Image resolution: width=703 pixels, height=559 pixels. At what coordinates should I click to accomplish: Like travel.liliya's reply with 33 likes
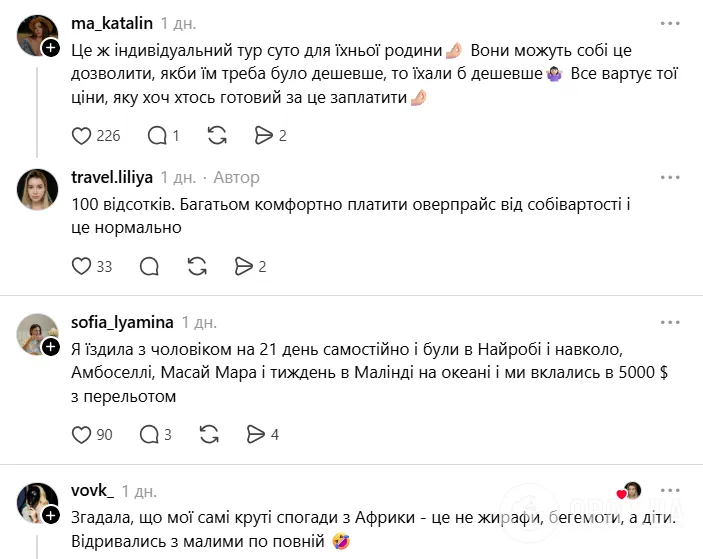[x=83, y=265]
